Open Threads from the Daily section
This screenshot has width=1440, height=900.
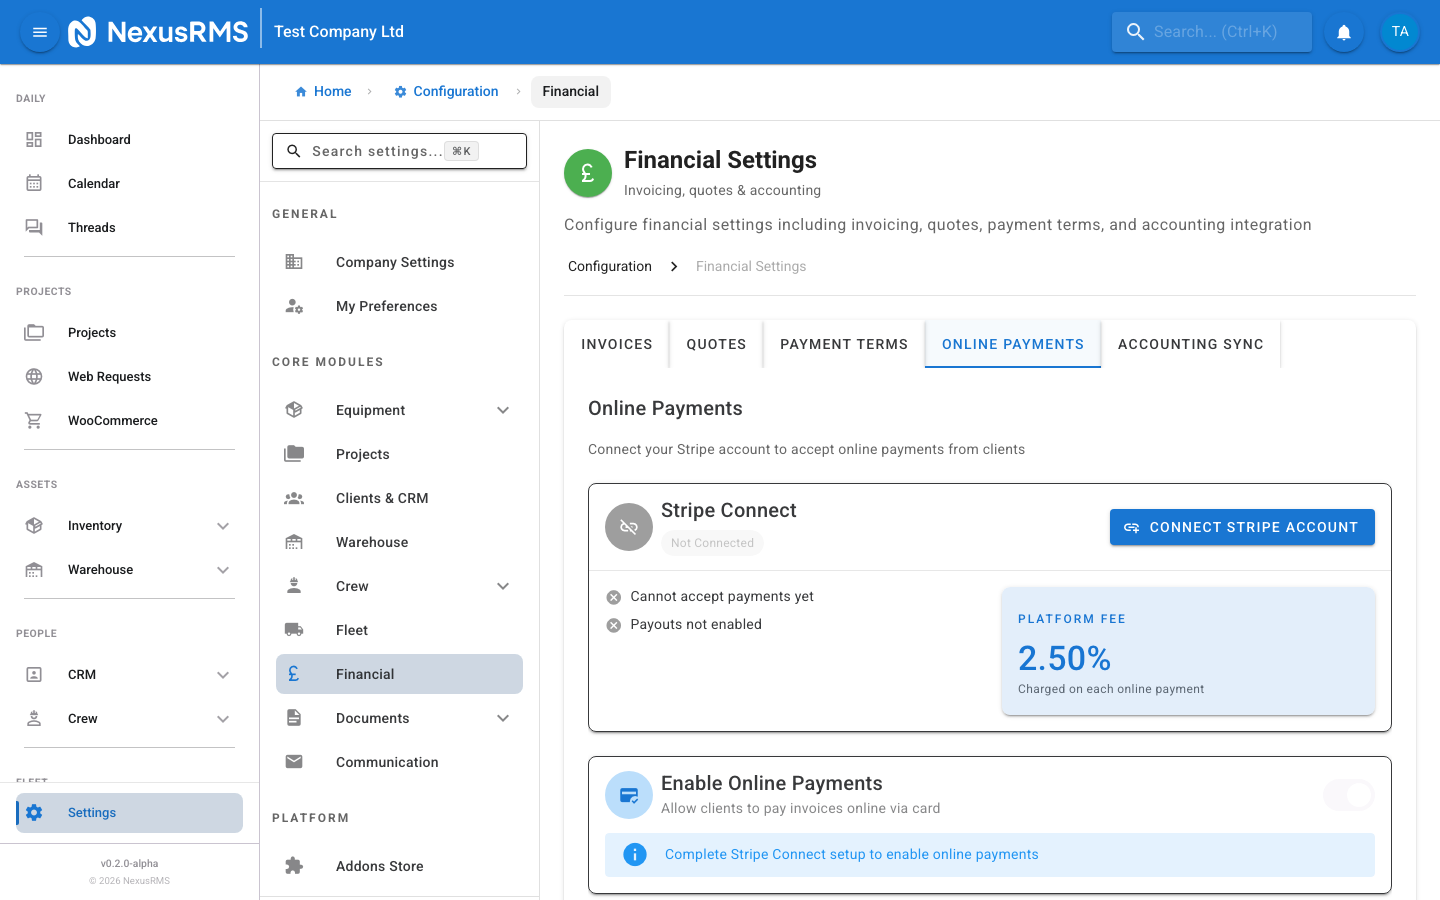(x=91, y=227)
